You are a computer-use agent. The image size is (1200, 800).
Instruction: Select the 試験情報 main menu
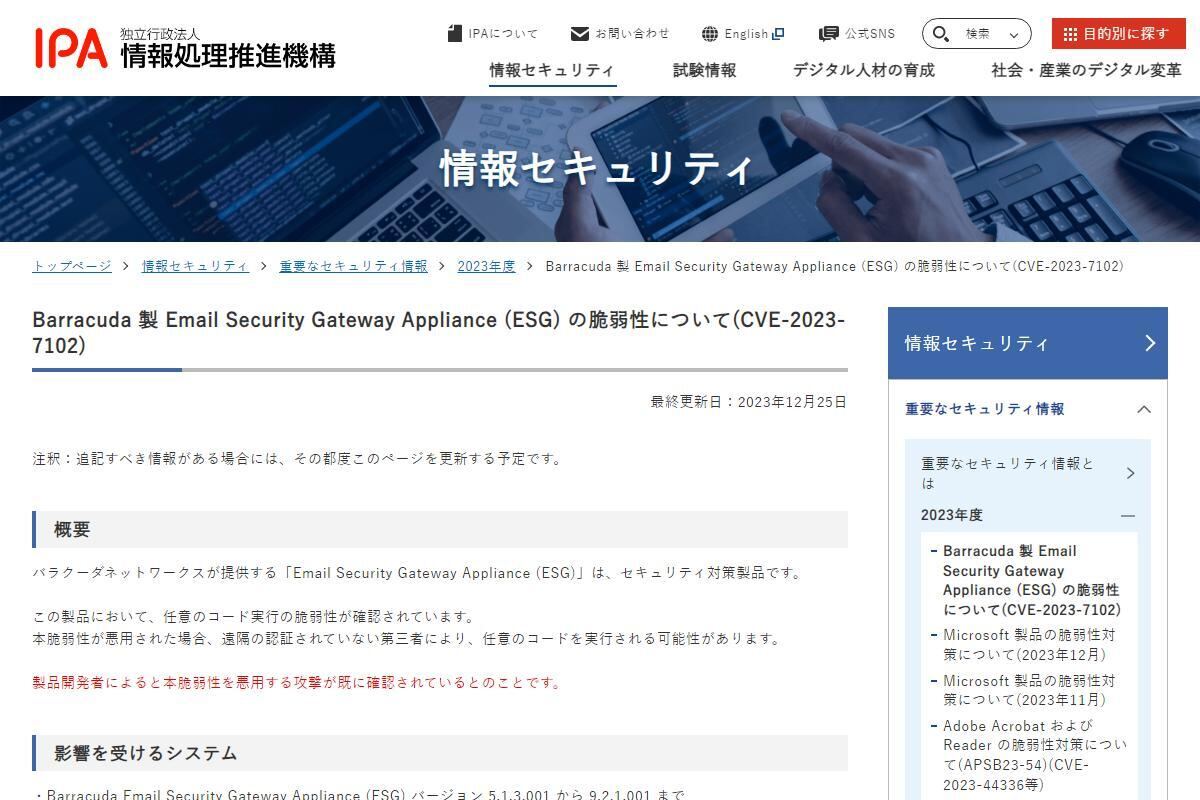704,70
